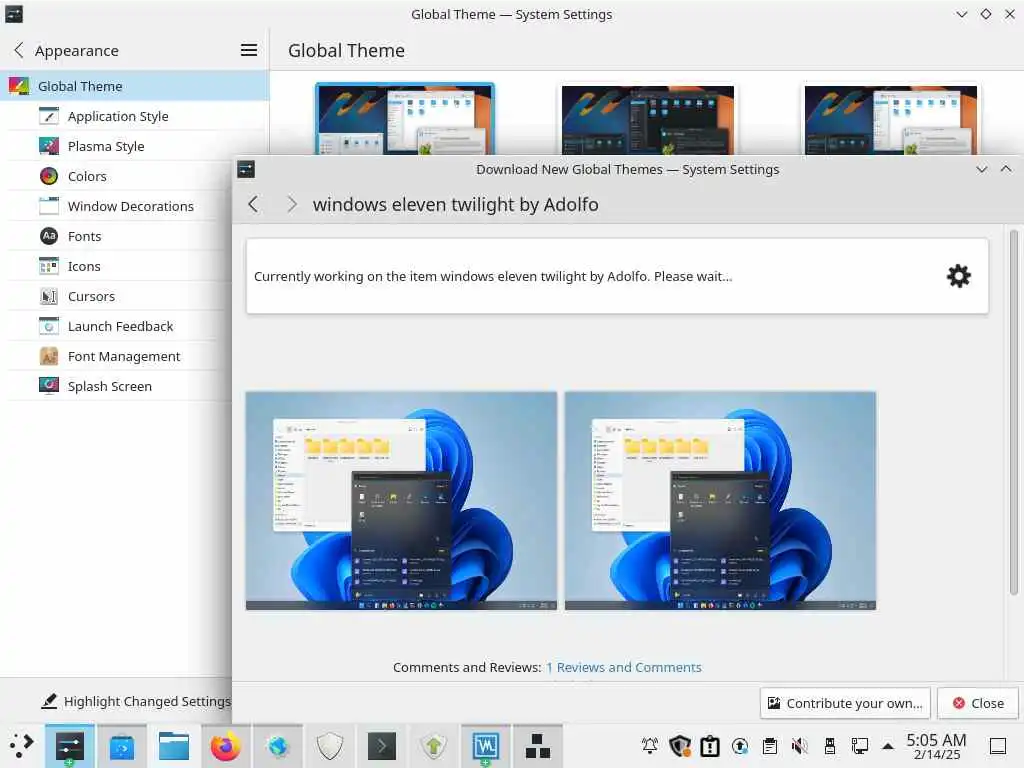Select the dark Breeze theme thumbnail
Image resolution: width=1024 pixels, height=768 pixels.
coord(648,120)
